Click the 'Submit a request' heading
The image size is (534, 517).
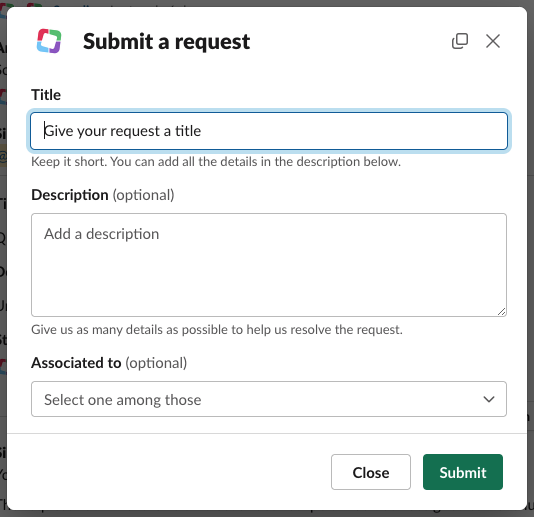(x=167, y=42)
